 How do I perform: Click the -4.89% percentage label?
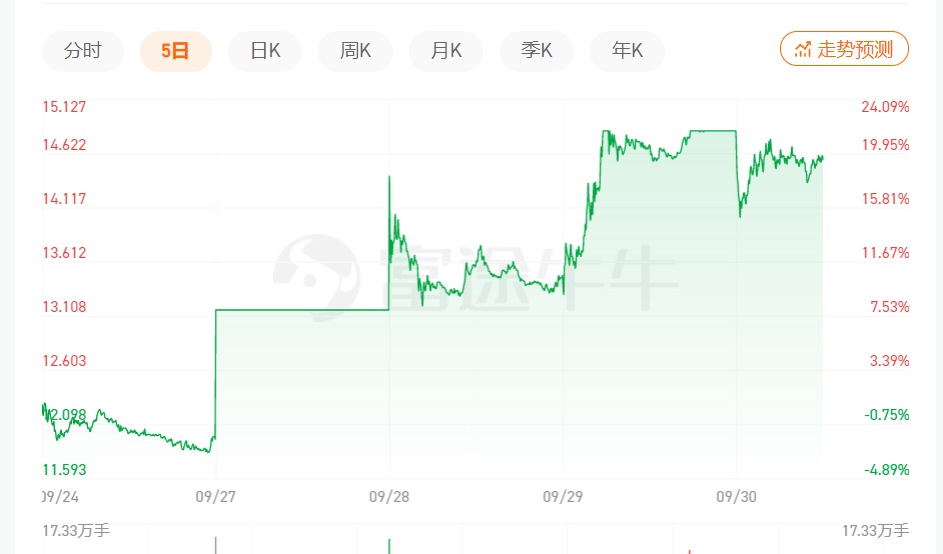[885, 469]
